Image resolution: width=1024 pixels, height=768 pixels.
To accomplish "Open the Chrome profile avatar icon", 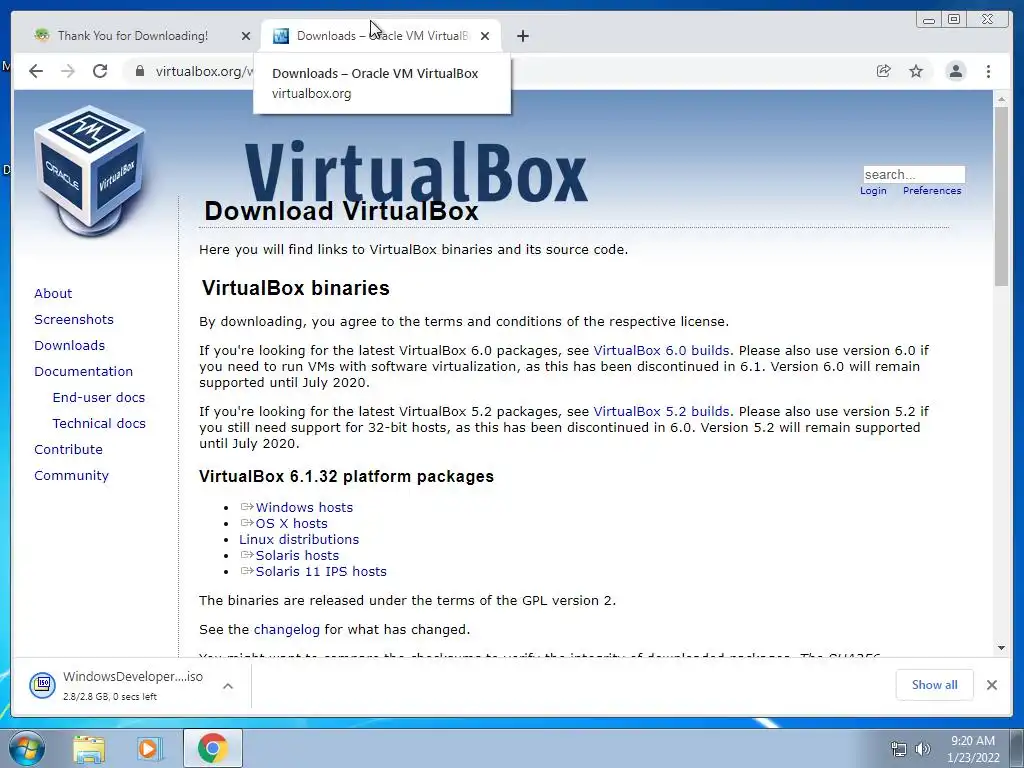I will point(955,71).
